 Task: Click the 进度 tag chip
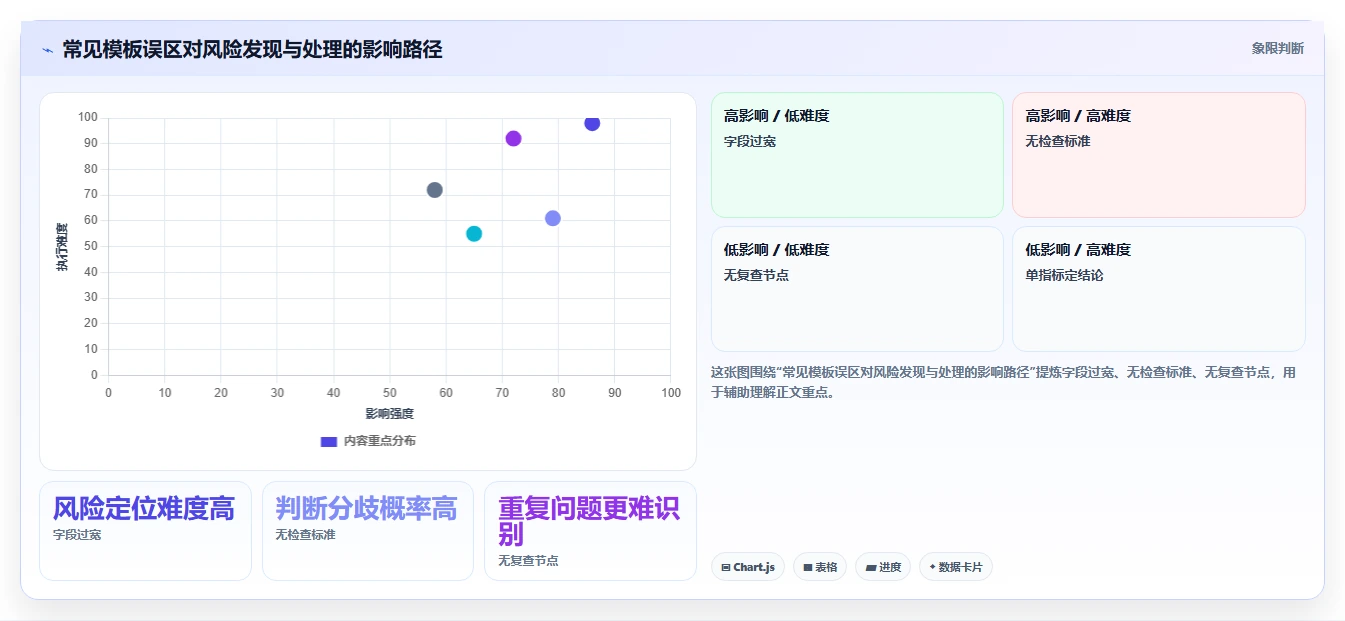click(883, 567)
